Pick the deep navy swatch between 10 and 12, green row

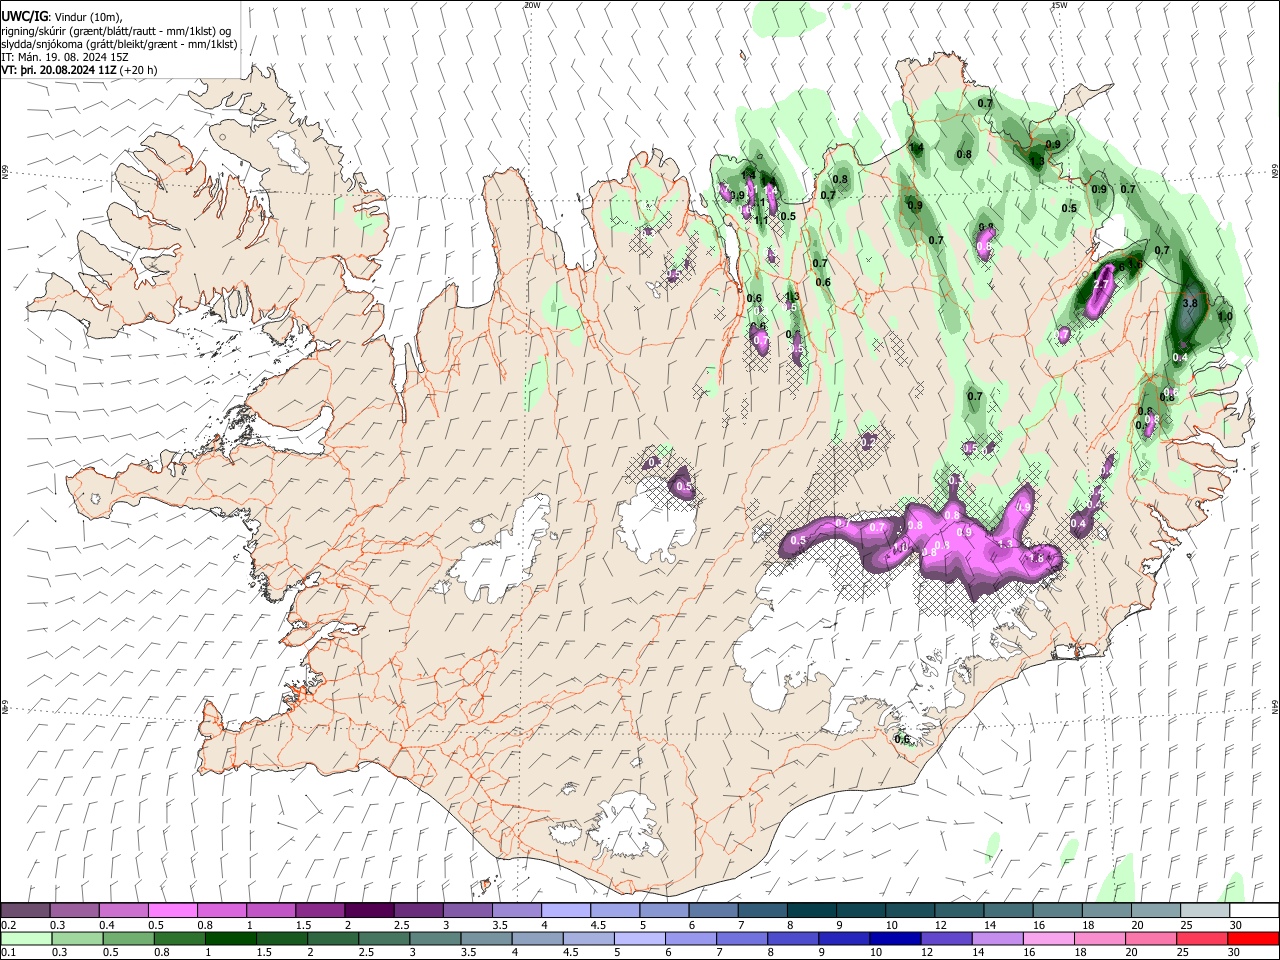895,938
